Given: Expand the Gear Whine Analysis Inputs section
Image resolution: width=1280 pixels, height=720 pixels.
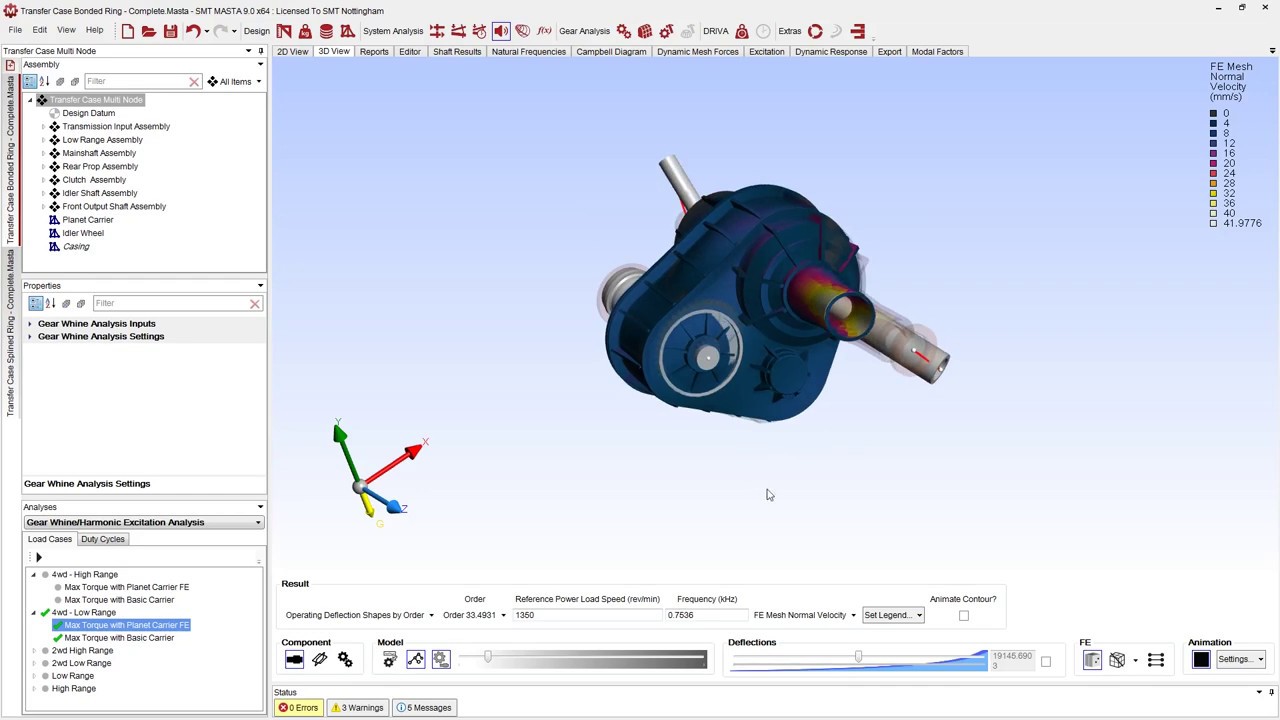Looking at the screenshot, I should 29,324.
